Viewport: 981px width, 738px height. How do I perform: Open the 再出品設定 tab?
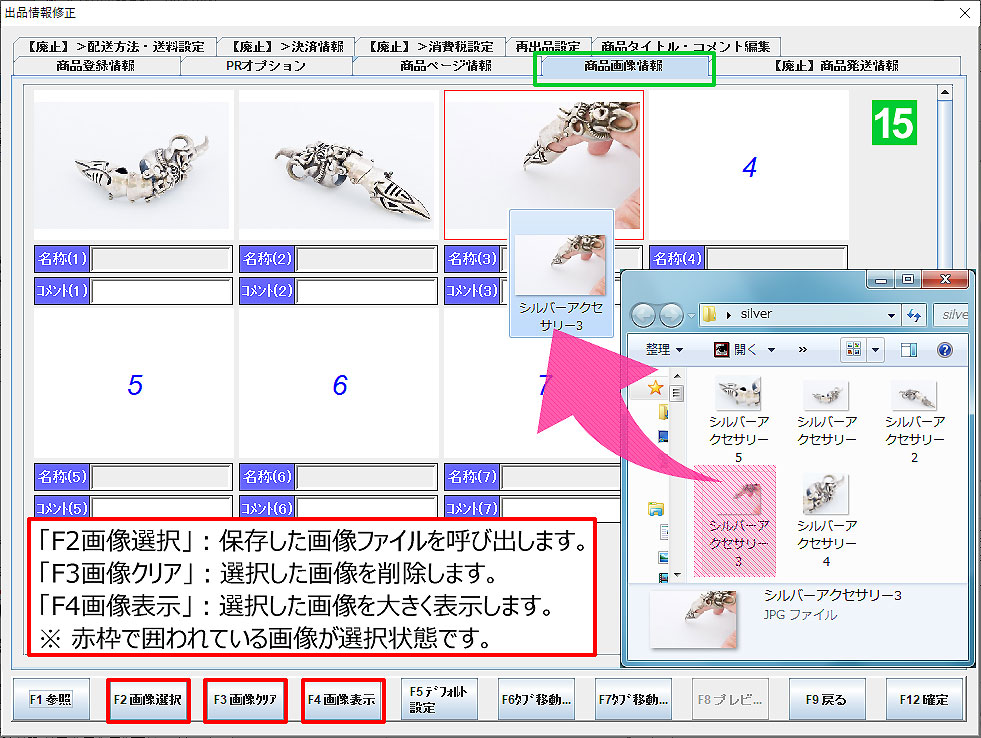coord(548,45)
